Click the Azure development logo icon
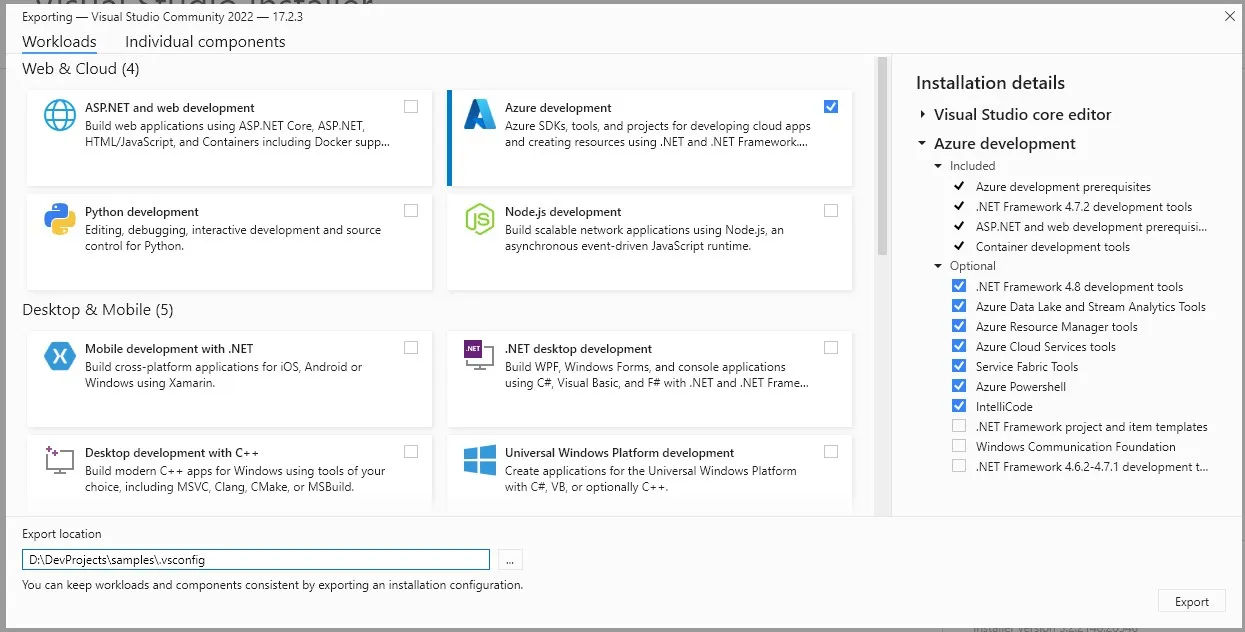The width and height of the screenshot is (1245, 632). pos(480,115)
